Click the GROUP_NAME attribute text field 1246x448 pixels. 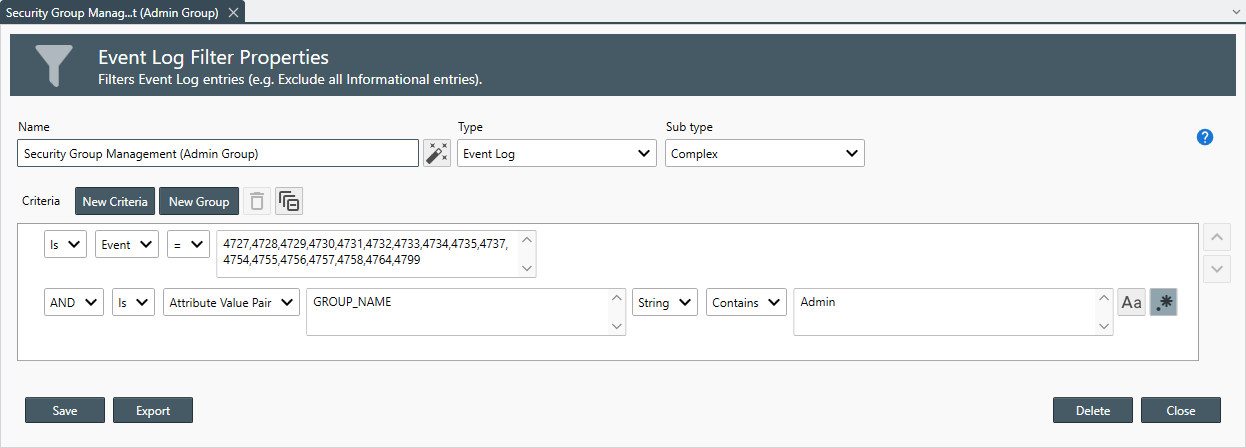tap(456, 311)
